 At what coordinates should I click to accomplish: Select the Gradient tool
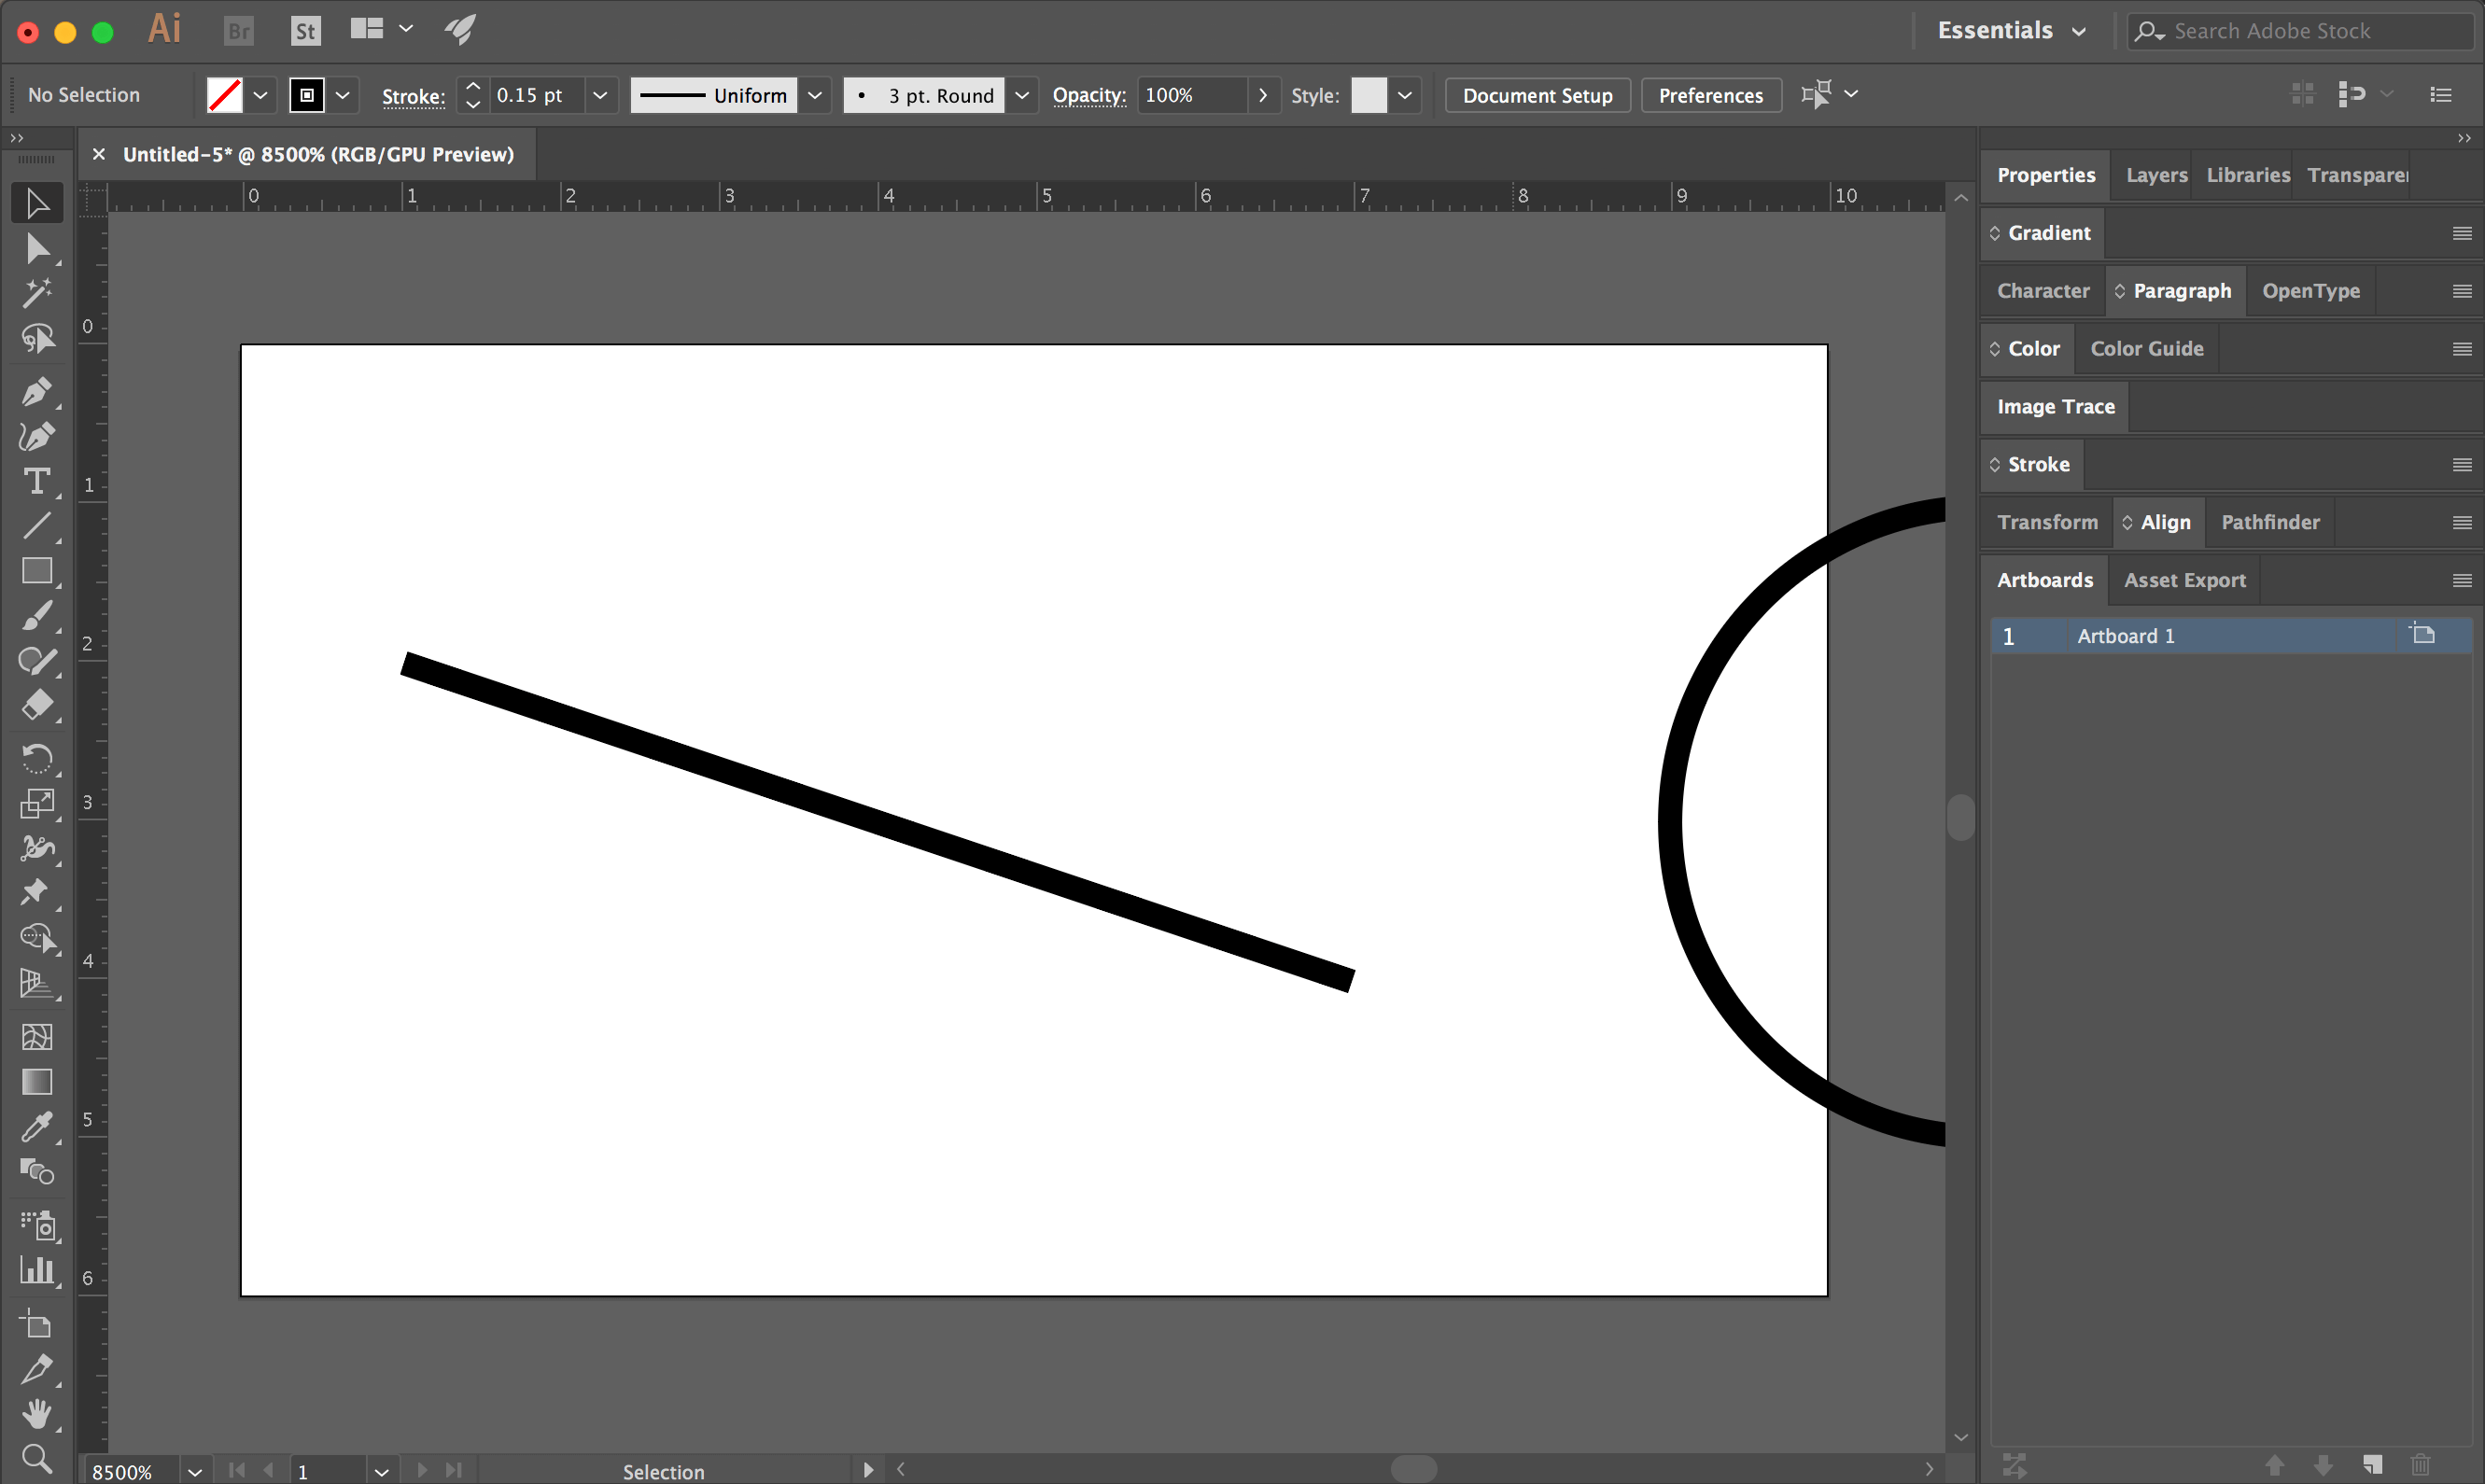tap(37, 1082)
